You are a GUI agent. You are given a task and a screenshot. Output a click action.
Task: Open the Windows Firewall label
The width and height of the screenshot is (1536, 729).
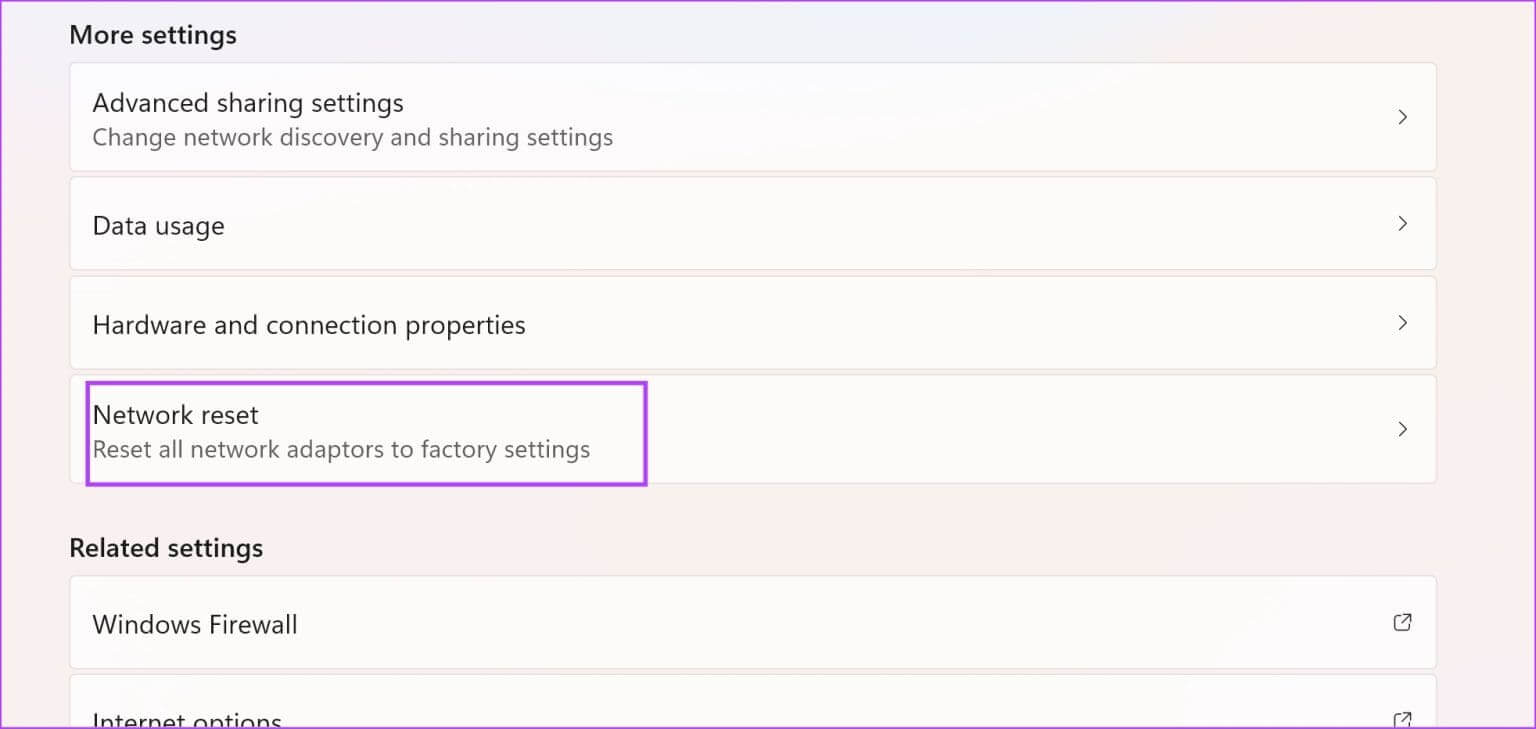point(195,624)
